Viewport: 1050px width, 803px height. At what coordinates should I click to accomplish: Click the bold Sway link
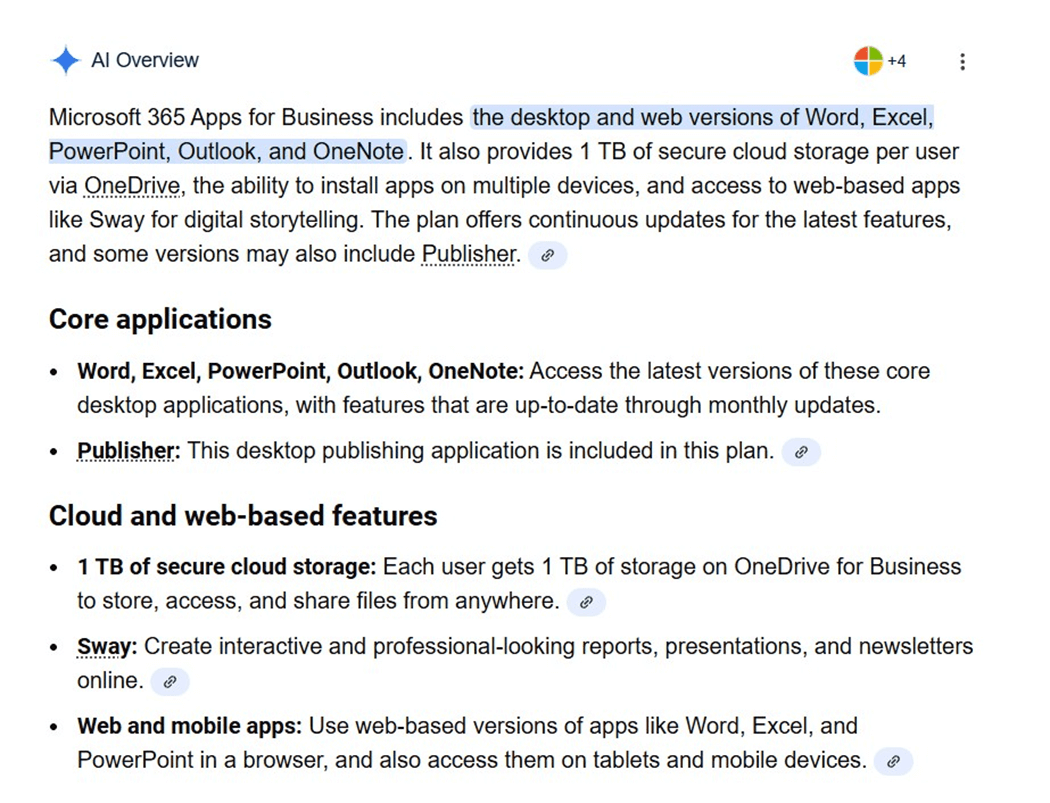[105, 647]
